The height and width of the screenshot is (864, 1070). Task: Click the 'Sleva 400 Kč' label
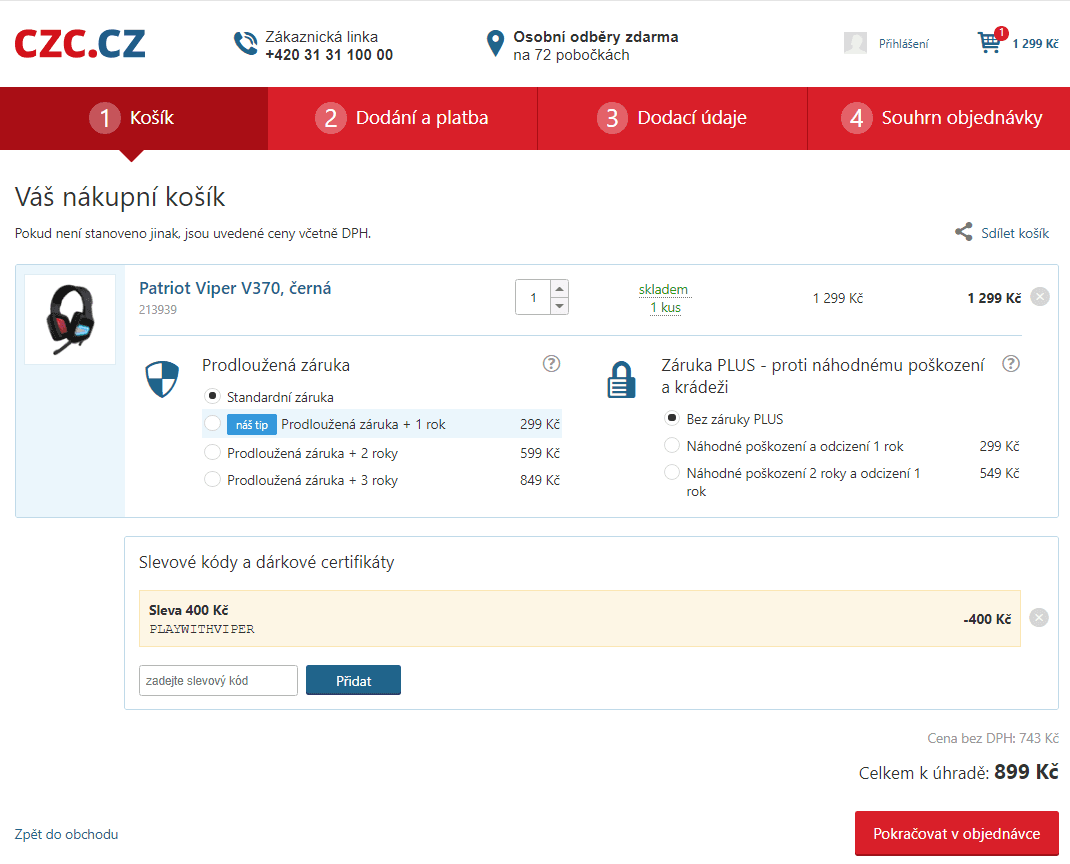point(188,610)
